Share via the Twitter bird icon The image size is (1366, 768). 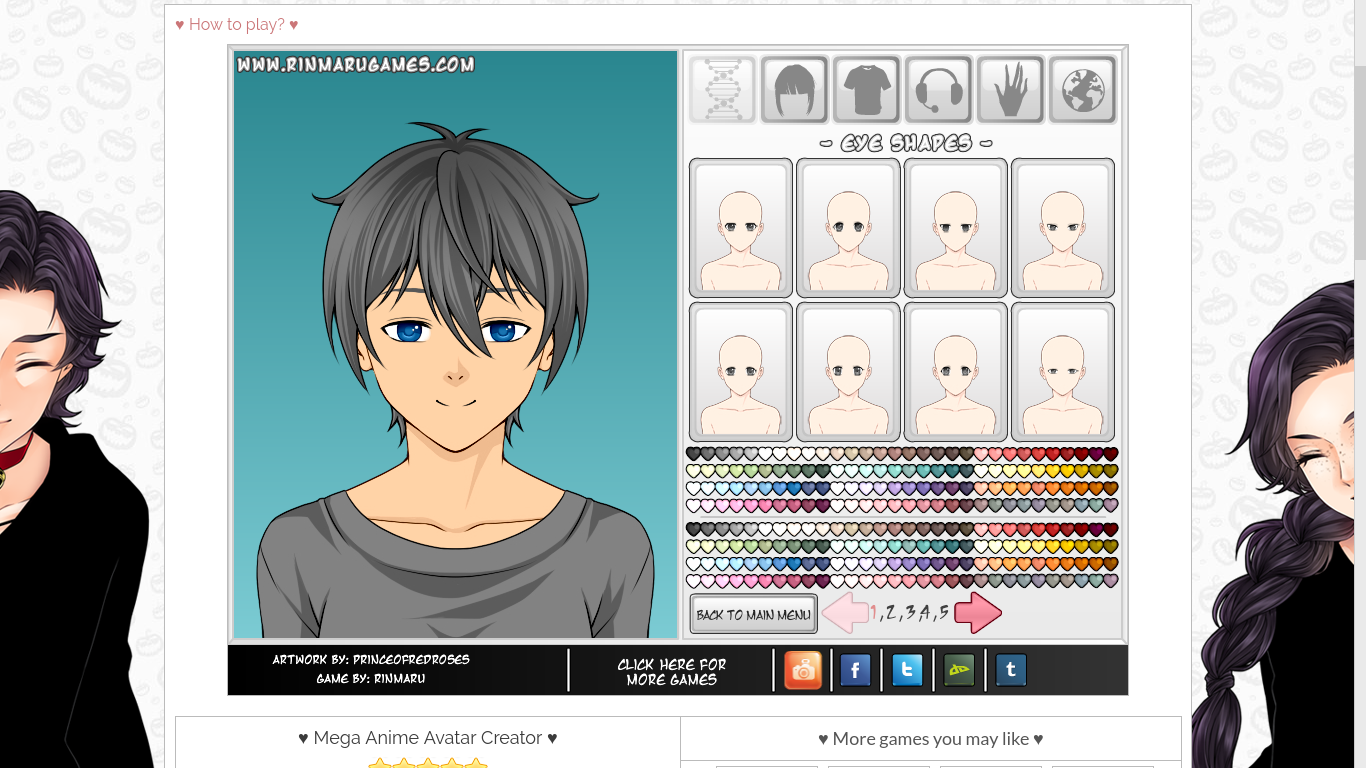coord(907,670)
